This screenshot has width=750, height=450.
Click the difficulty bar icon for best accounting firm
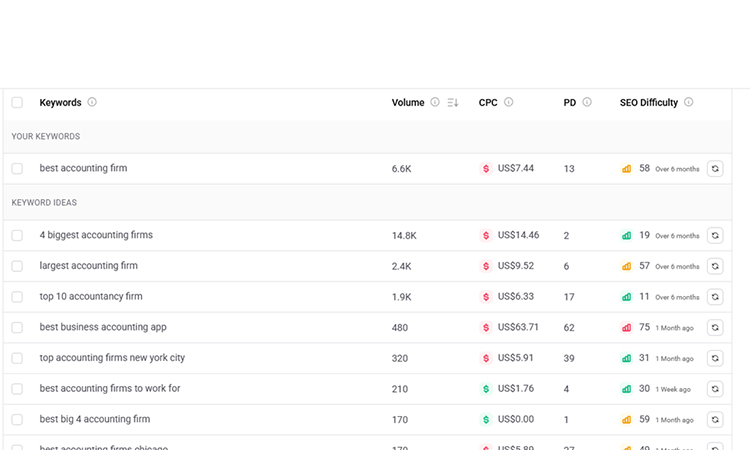(x=626, y=168)
